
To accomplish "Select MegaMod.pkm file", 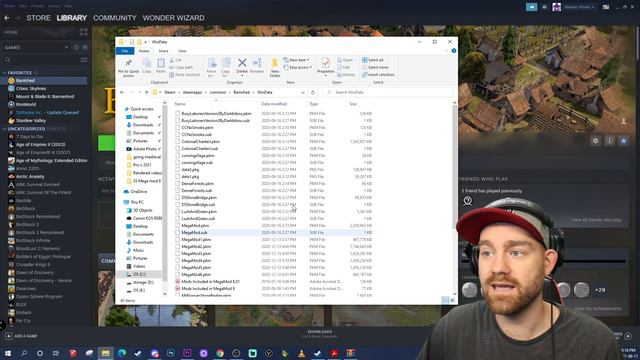I will (x=195, y=225).
